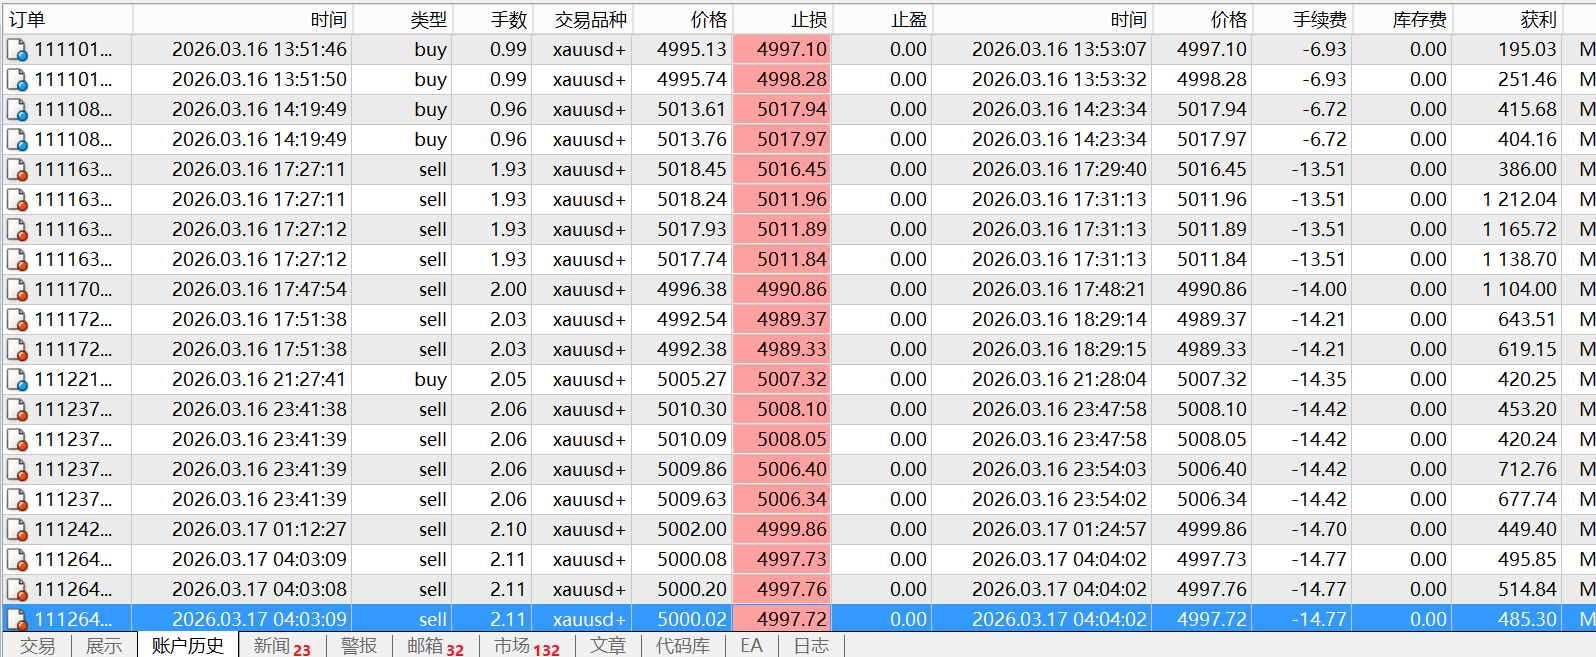Viewport: 1596px width, 657px height.
Task: Sort by the 订单 column header
Action: tap(68, 19)
